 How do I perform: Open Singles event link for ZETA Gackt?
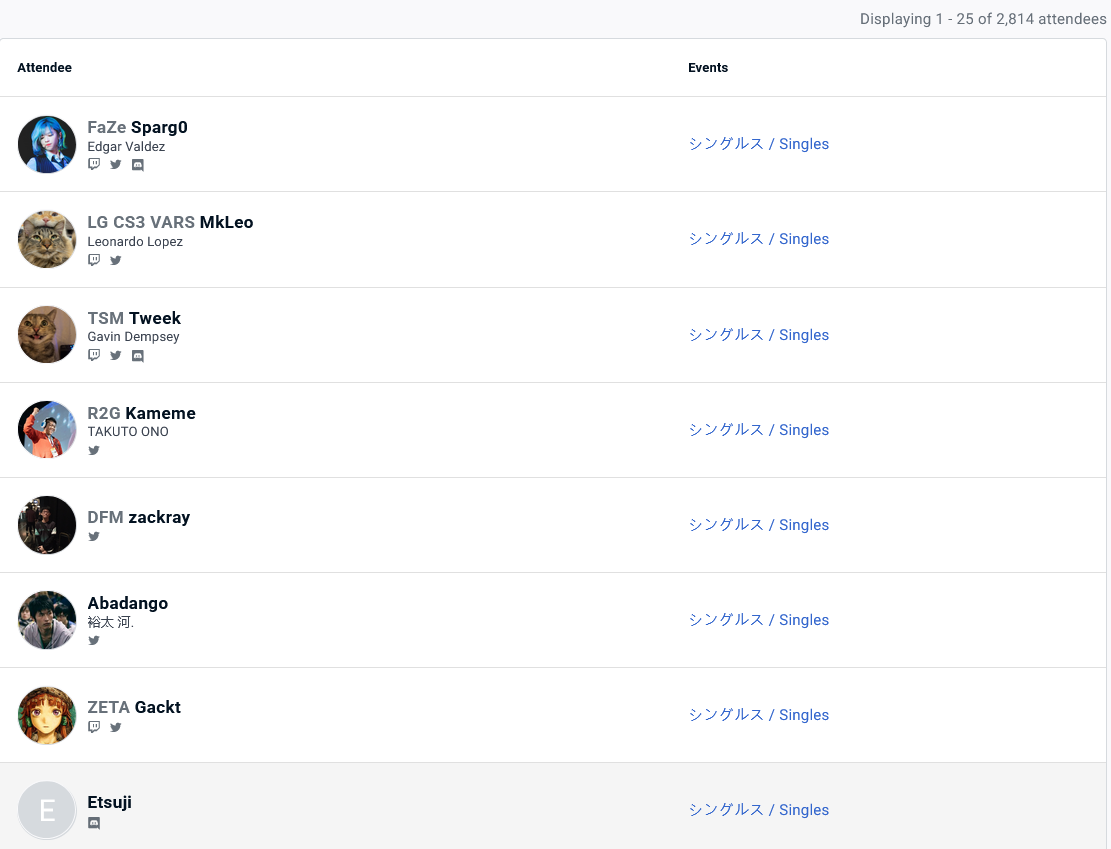pos(759,714)
